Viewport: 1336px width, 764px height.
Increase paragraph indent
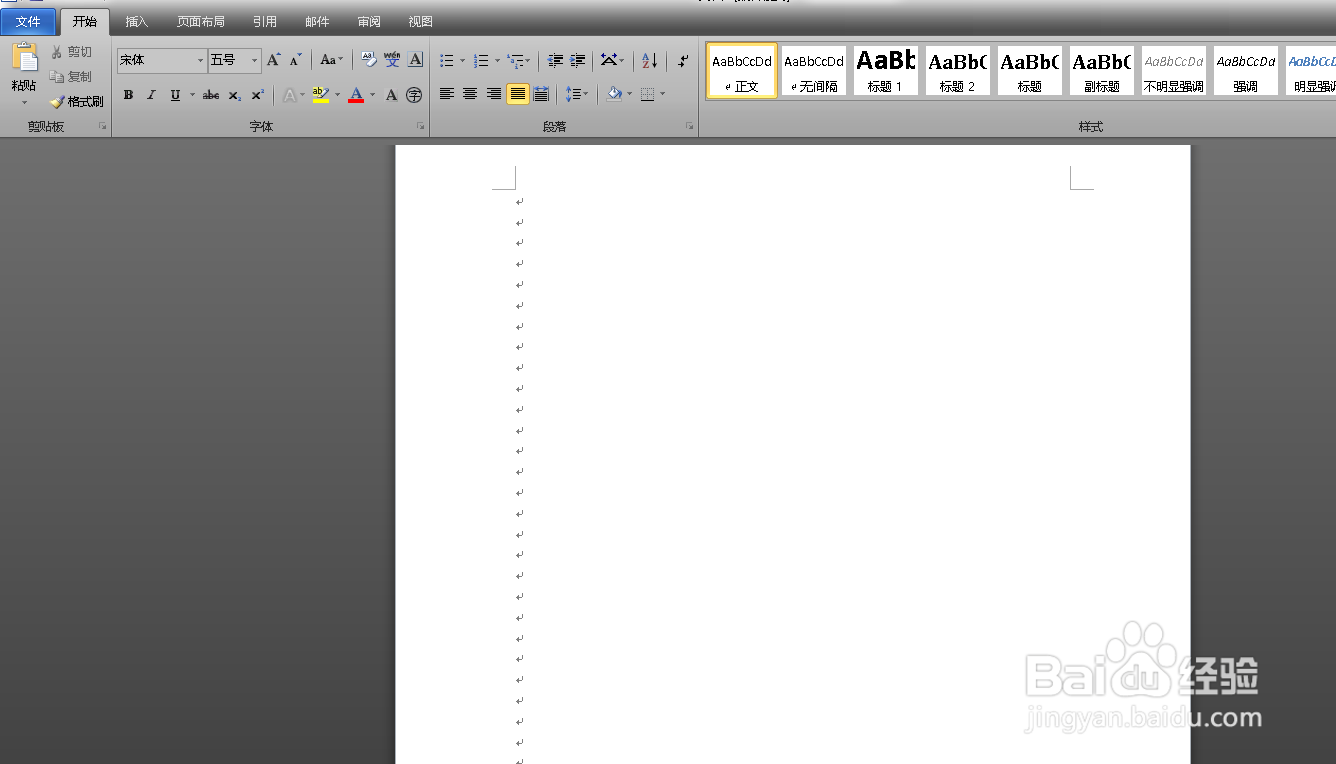[x=577, y=61]
